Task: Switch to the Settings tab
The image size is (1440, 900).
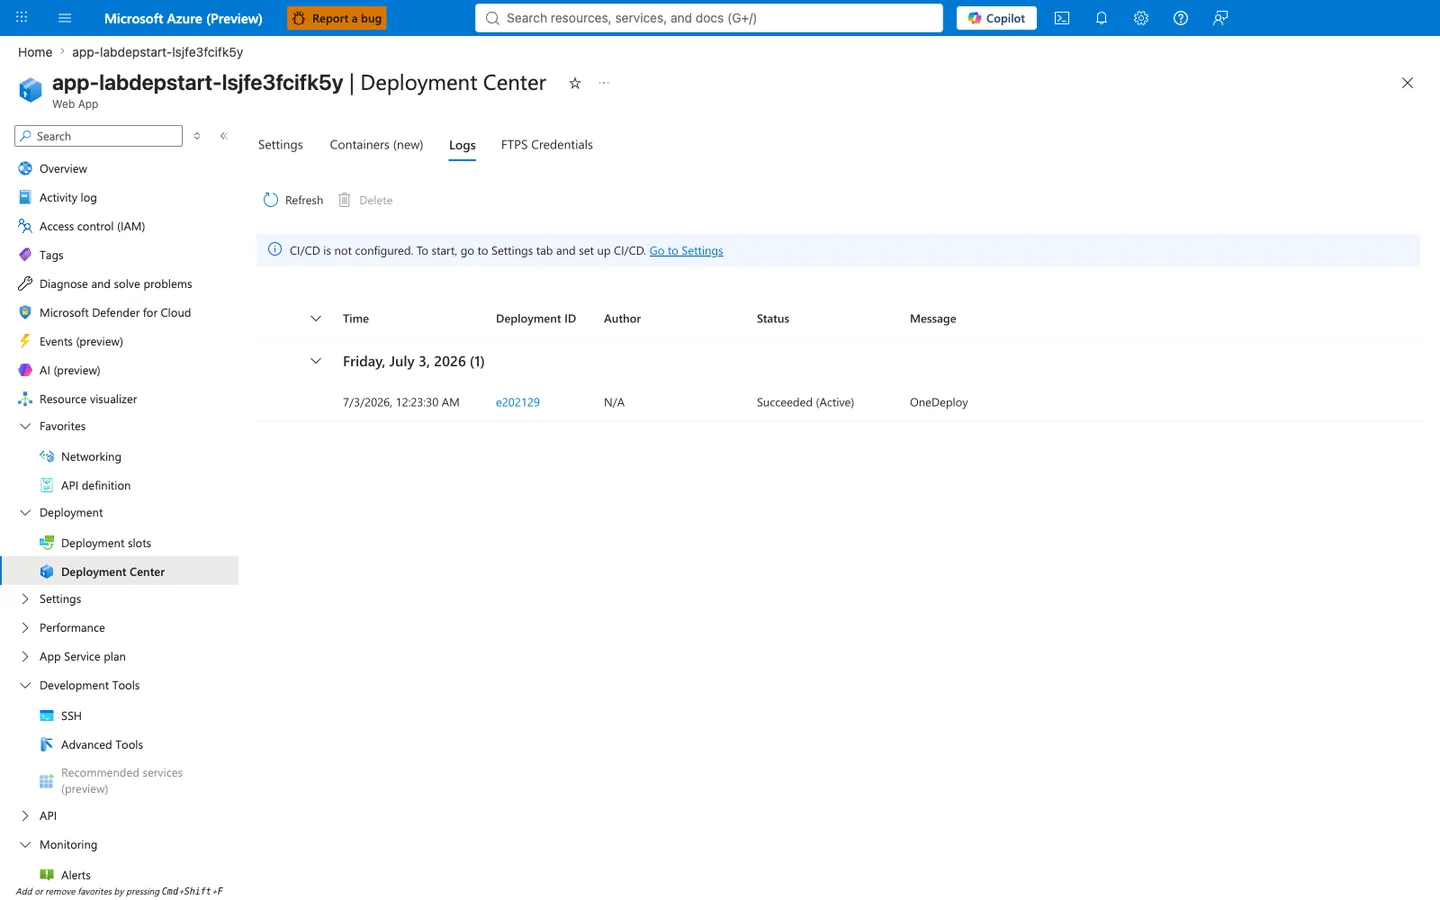Action: (x=280, y=145)
